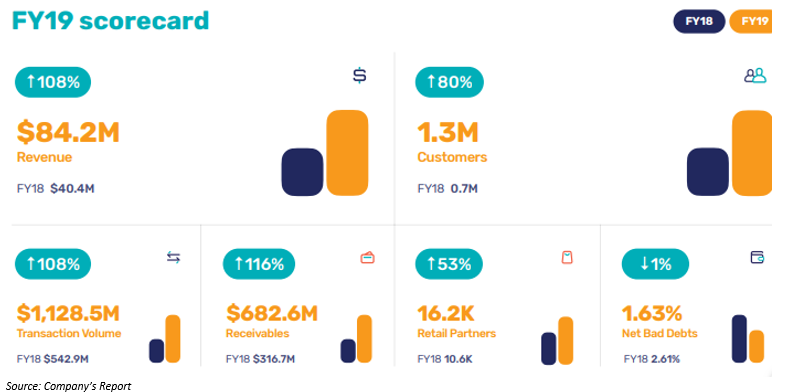Click the 80% customers growth badge

[x=449, y=82]
